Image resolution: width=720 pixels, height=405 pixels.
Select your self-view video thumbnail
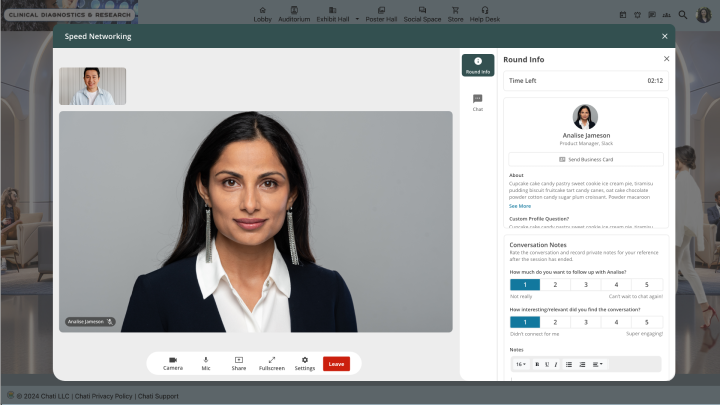92,86
